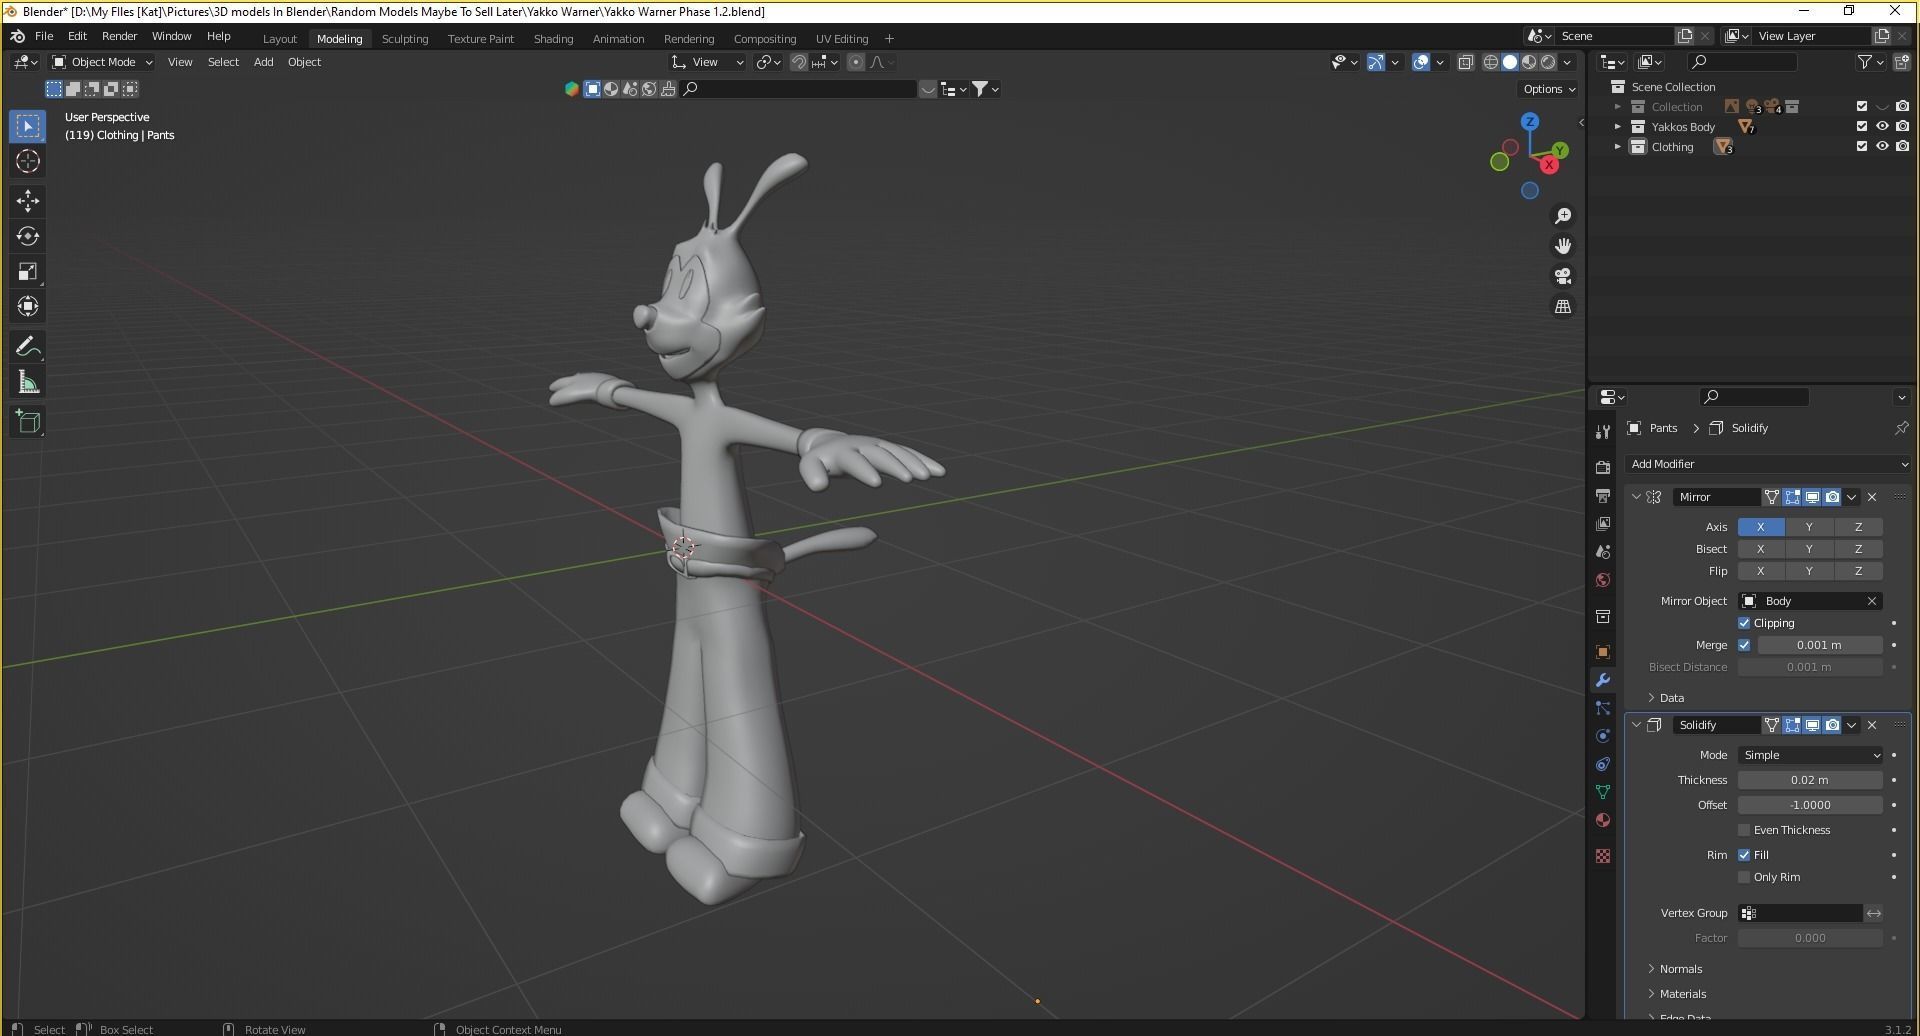Switch to Sculpting workspace tab
This screenshot has width=1920, height=1036.
pyautogui.click(x=405, y=39)
